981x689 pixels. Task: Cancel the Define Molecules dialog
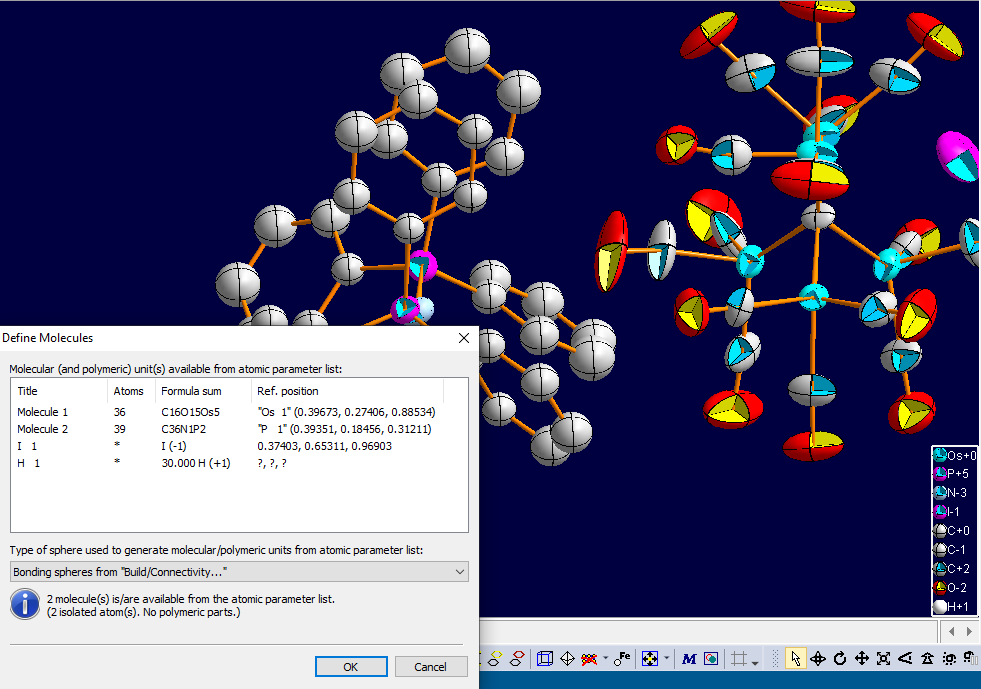click(x=431, y=666)
